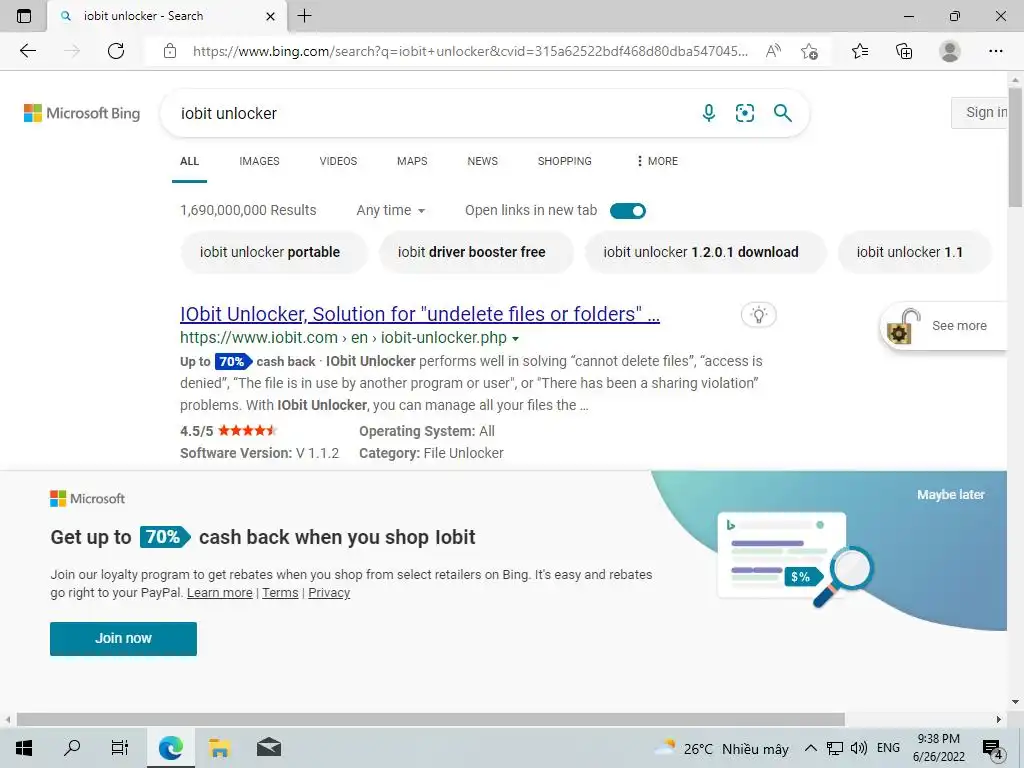Open File Explorer from taskbar

pos(219,748)
